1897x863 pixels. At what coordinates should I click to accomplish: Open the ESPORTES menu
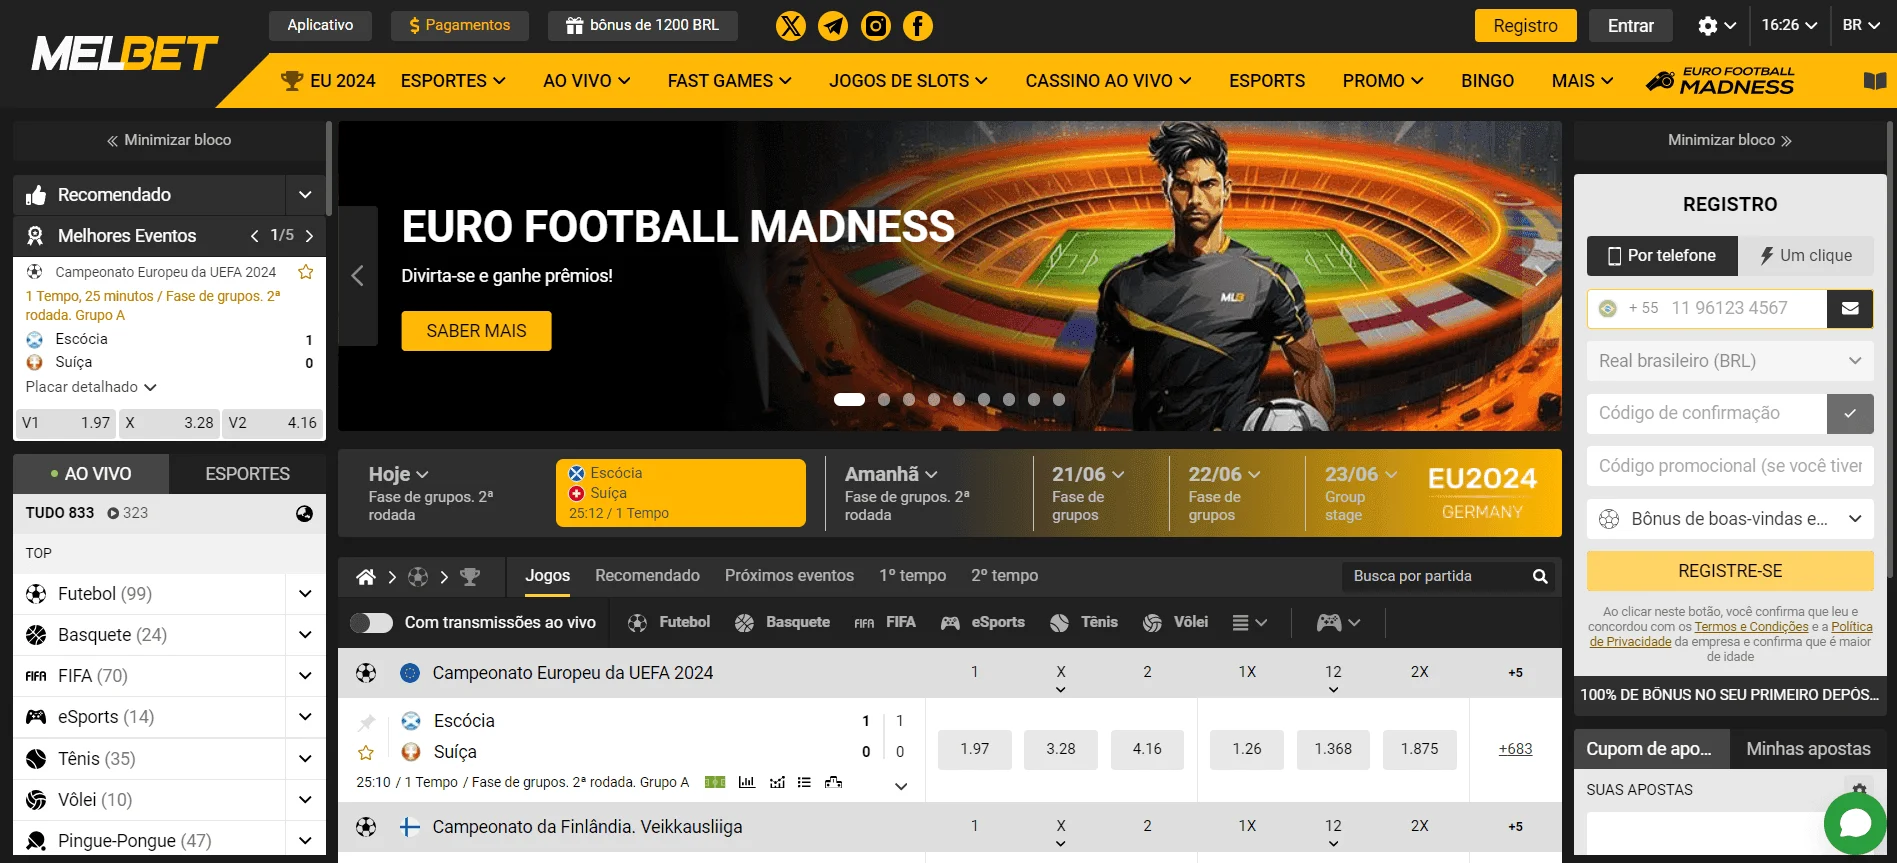coord(453,81)
